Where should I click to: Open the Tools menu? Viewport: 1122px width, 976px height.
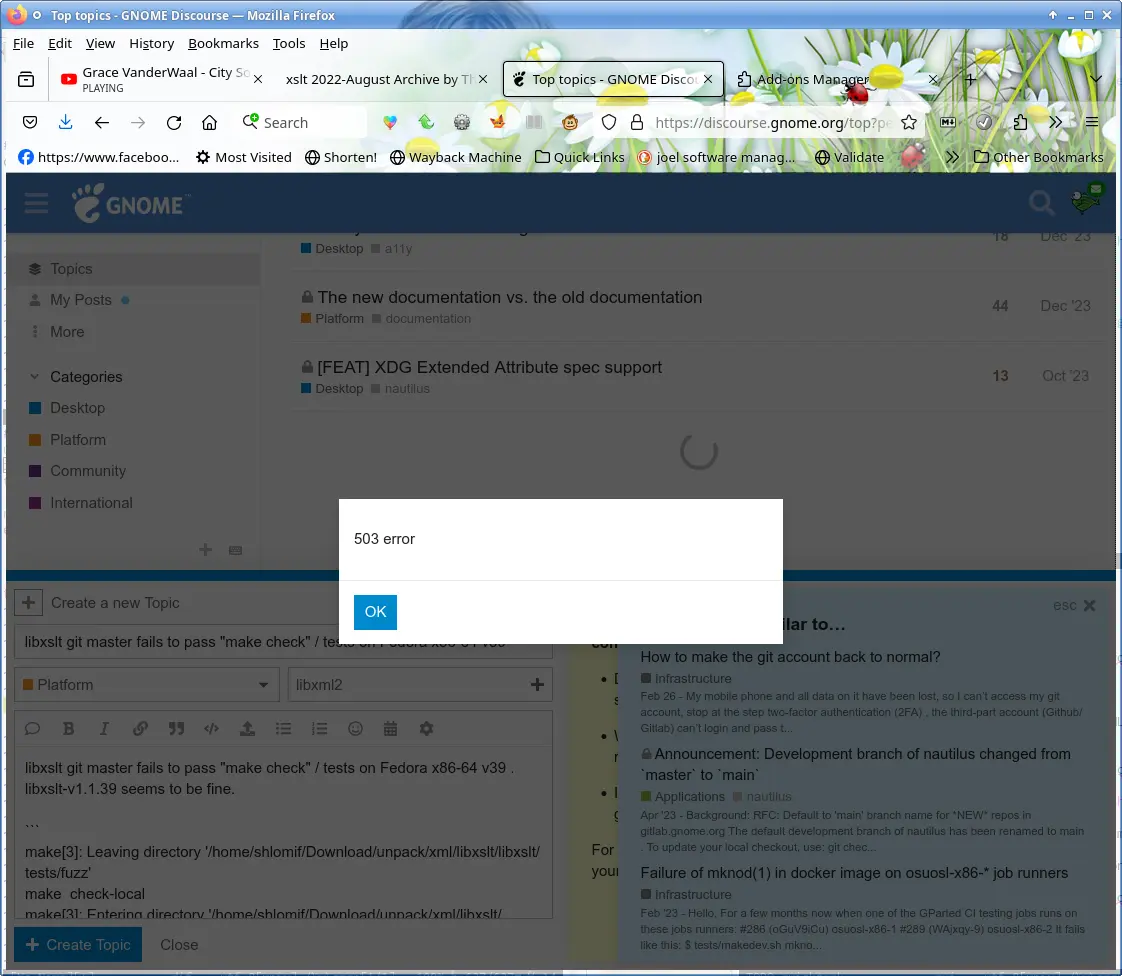point(289,44)
